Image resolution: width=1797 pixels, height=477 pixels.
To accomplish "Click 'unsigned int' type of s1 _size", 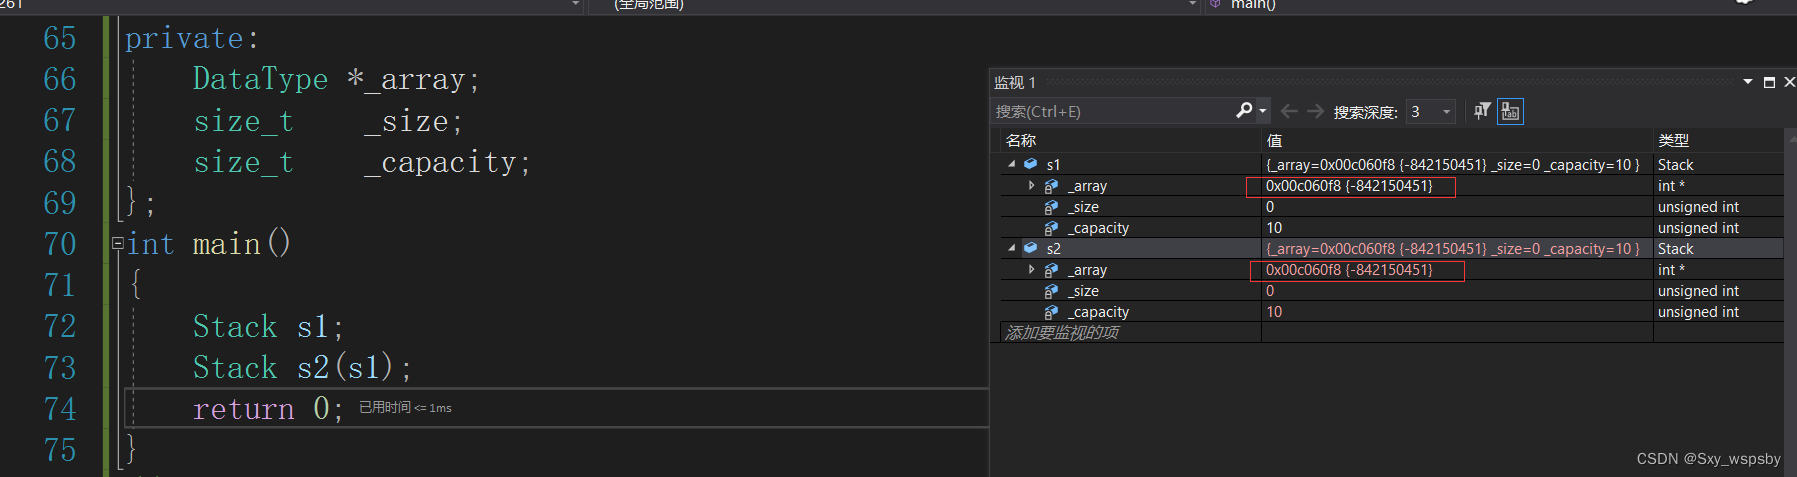I will tap(1698, 207).
